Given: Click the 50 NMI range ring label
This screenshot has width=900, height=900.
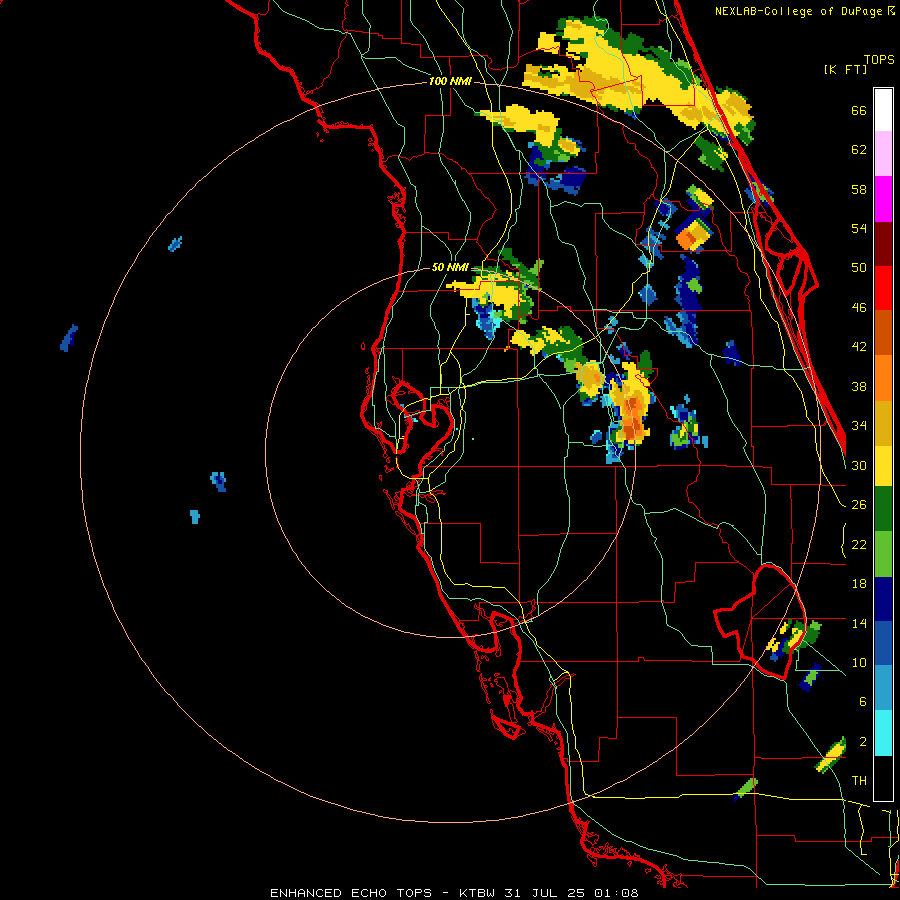Looking at the screenshot, I should pos(450,267).
